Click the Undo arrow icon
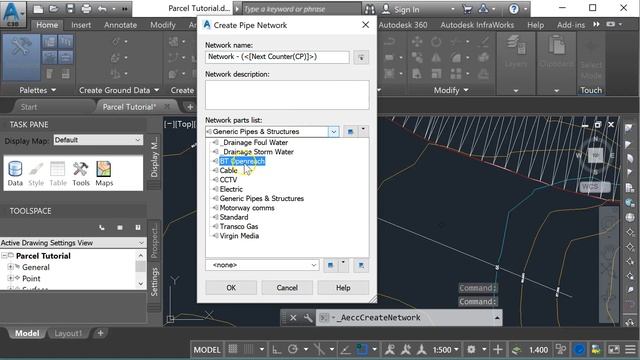The width and height of the screenshot is (640, 360). coord(102,9)
